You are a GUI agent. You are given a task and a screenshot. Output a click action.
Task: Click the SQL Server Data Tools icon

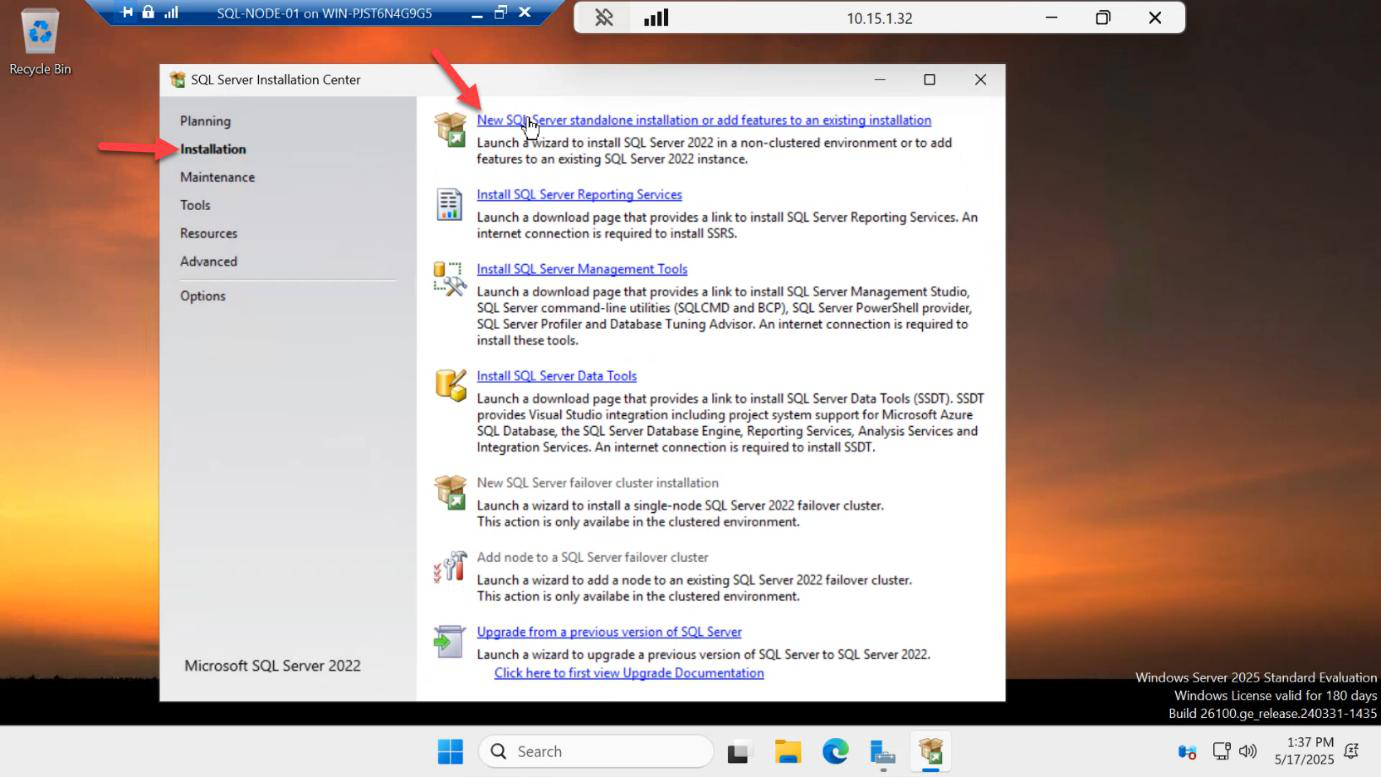(450, 385)
